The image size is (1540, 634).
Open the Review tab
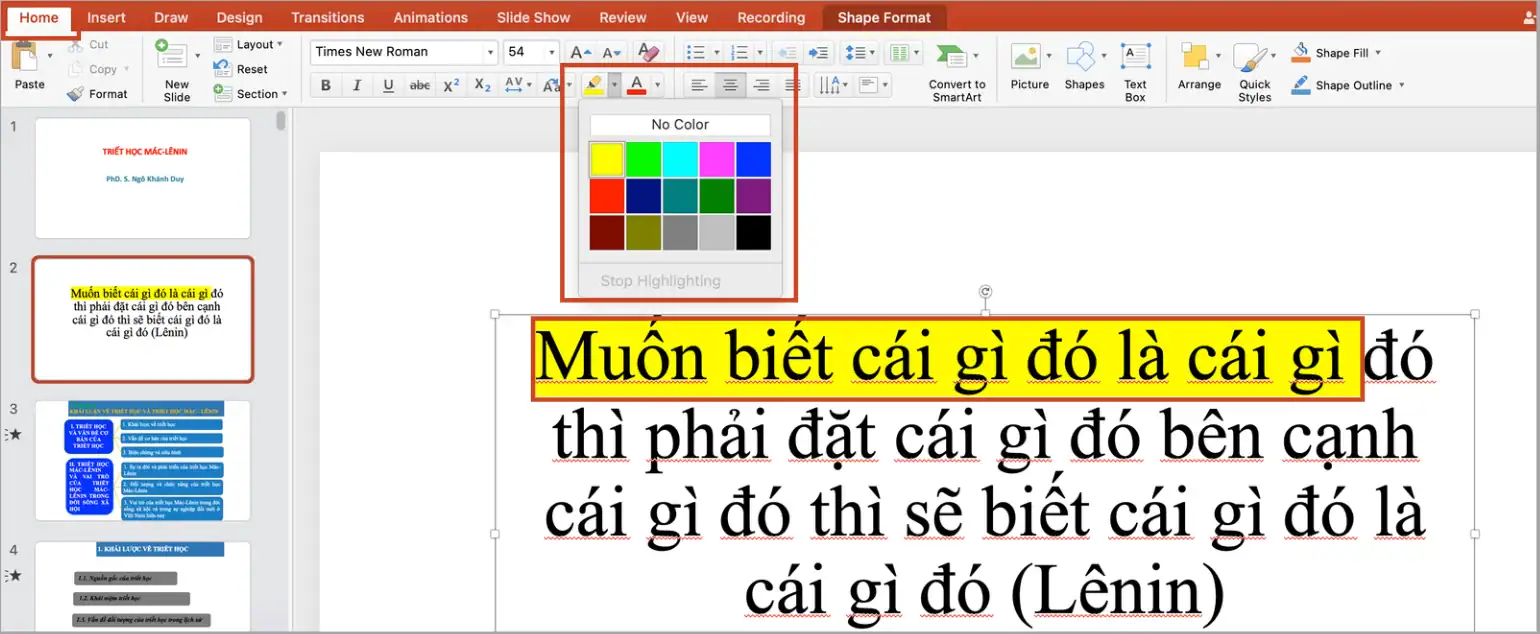623,17
